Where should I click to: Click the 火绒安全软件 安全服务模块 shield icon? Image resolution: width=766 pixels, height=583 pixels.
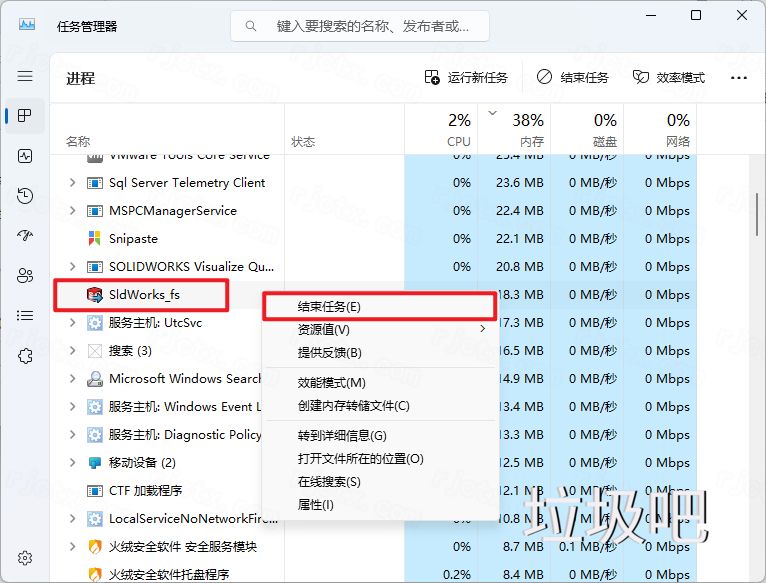[94, 547]
